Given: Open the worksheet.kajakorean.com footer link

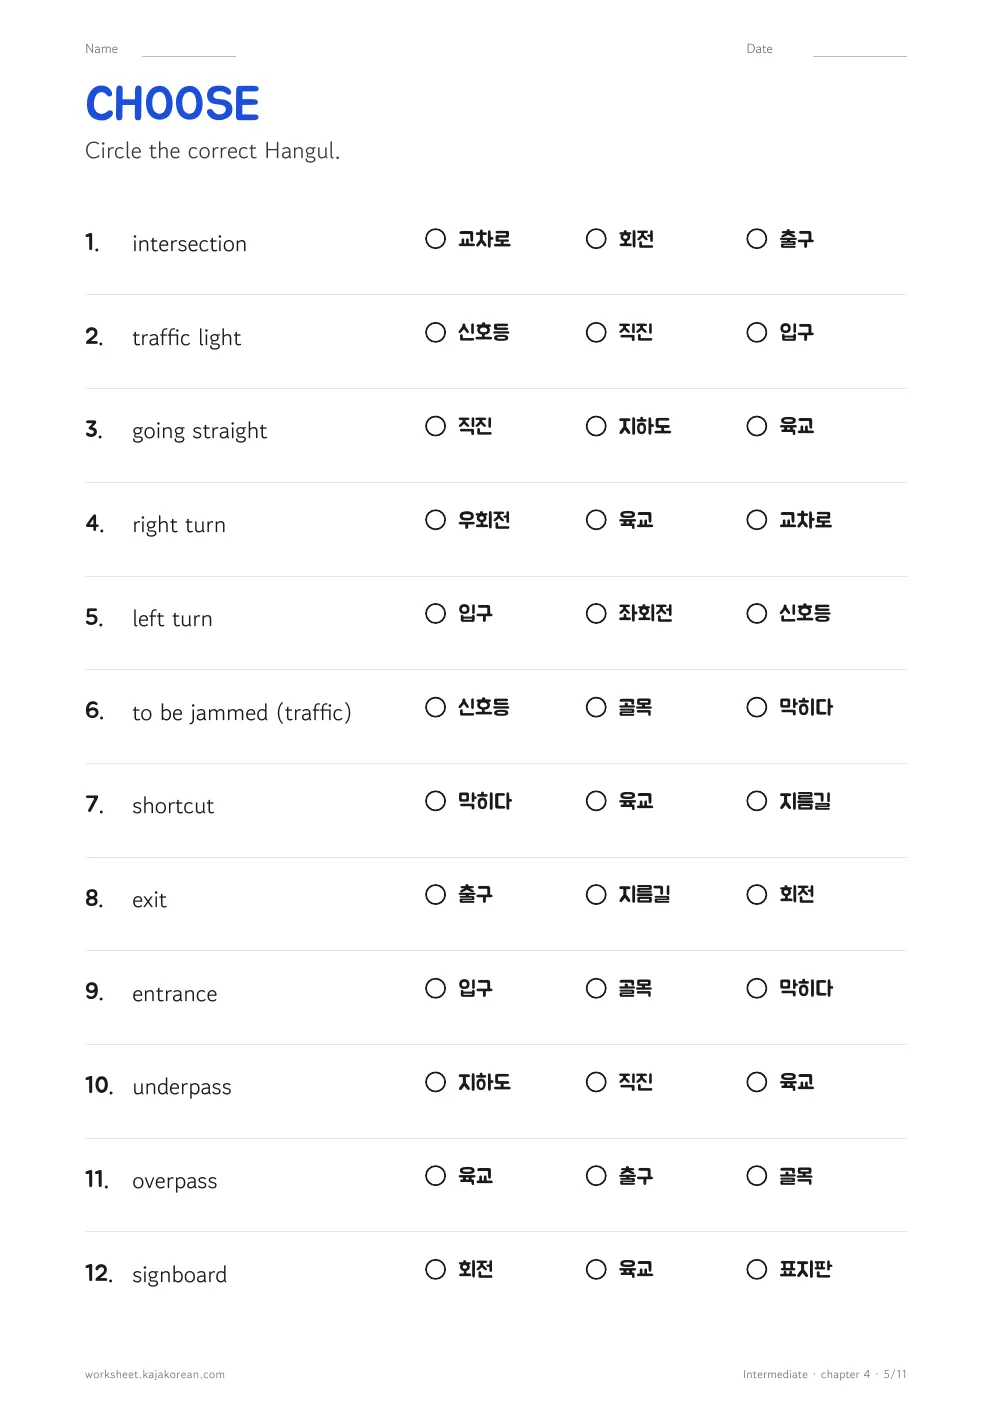Looking at the screenshot, I should click(155, 1375).
